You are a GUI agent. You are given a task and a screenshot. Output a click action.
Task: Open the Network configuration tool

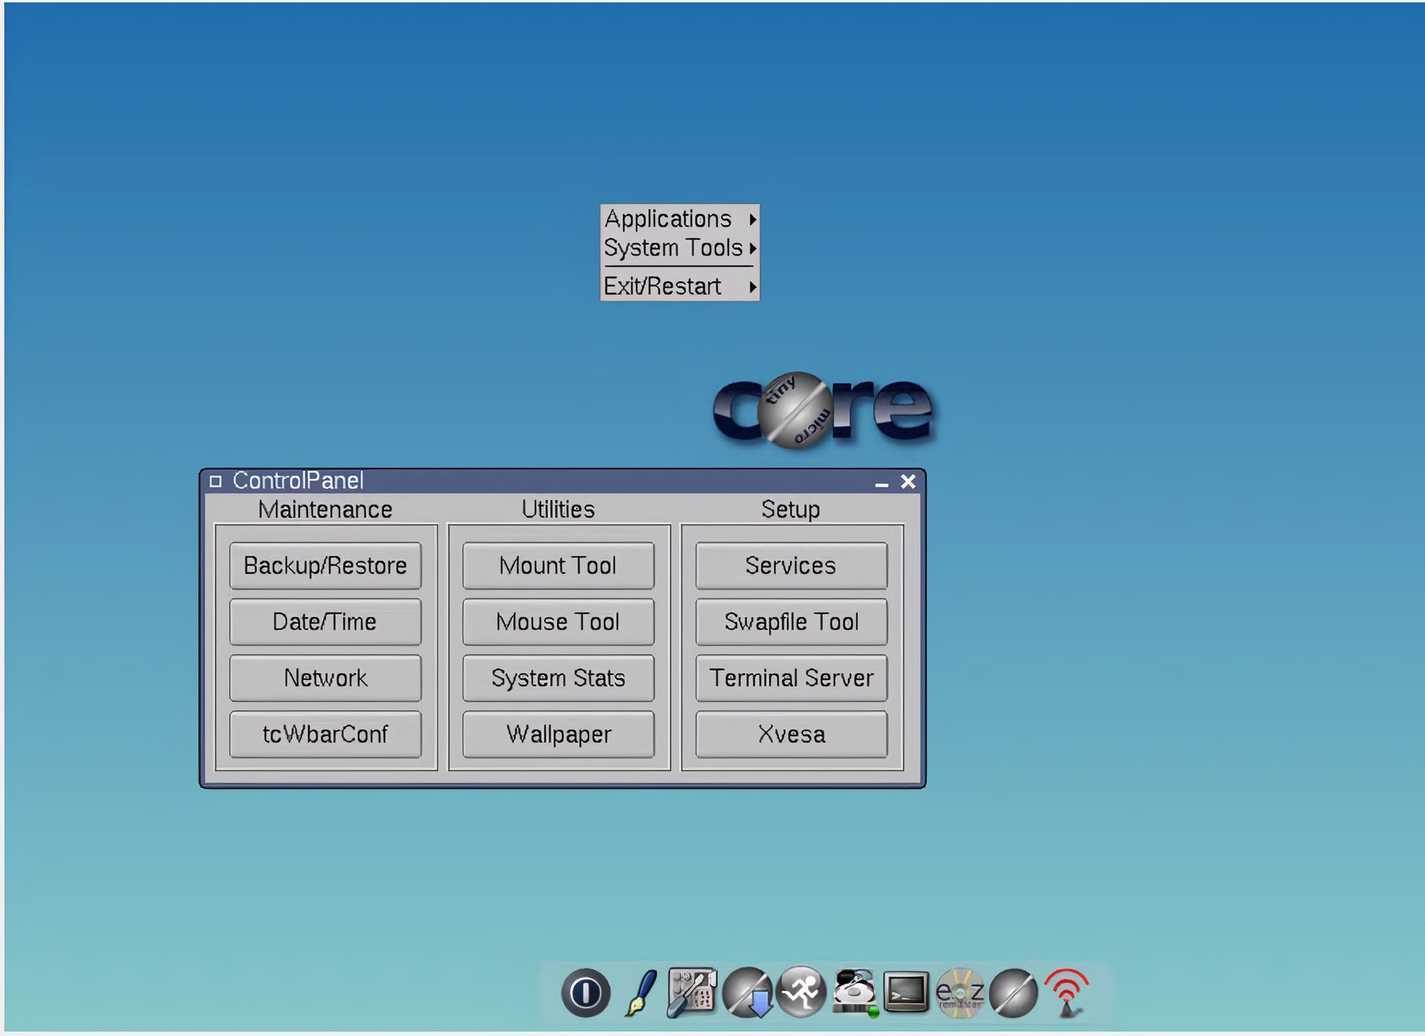click(325, 678)
